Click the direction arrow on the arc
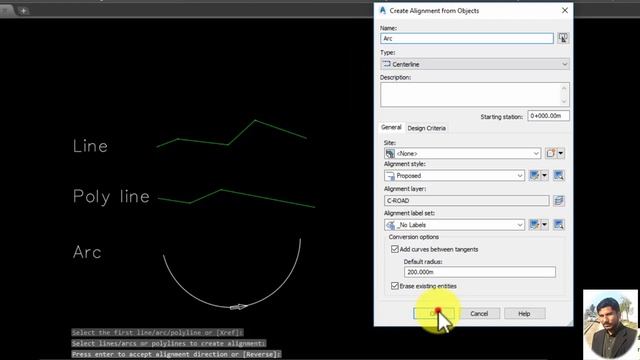The width and height of the screenshot is (640, 360). pos(238,307)
